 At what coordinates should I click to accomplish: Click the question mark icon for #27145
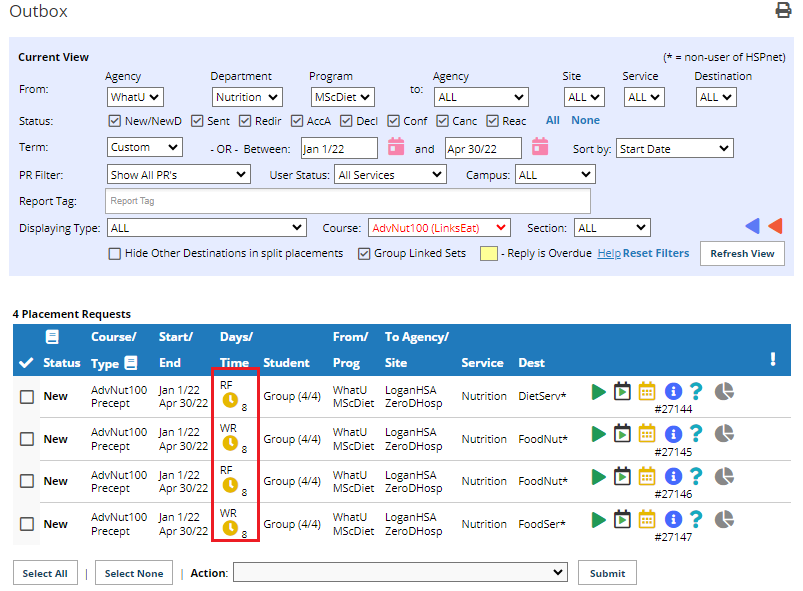point(696,434)
